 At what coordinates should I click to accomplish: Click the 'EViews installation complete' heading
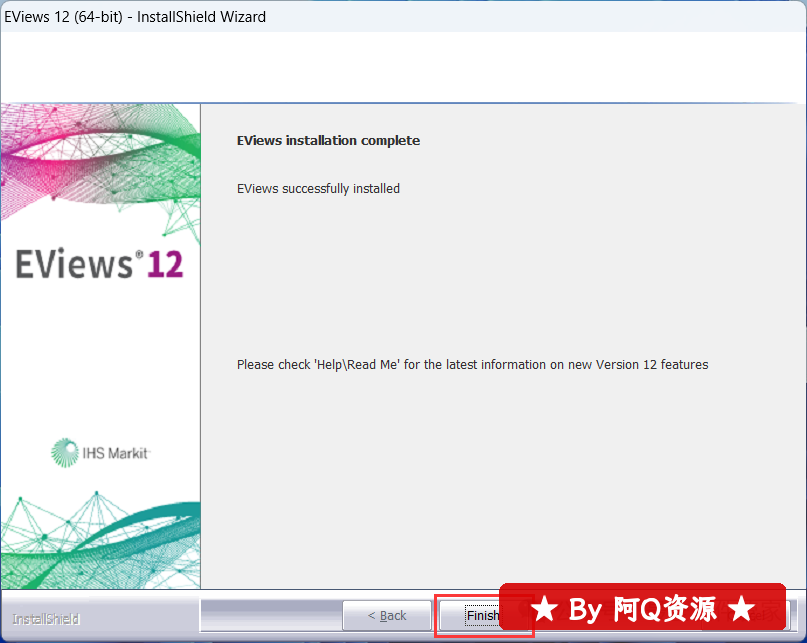coord(328,141)
